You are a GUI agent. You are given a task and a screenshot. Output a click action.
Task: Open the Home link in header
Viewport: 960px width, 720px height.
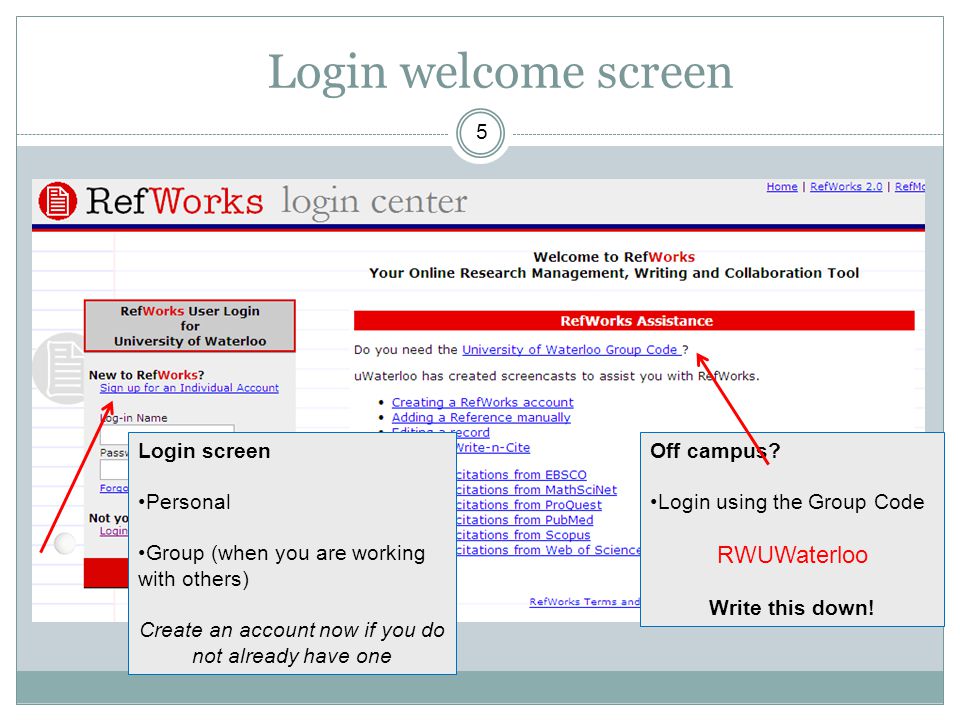click(x=782, y=187)
